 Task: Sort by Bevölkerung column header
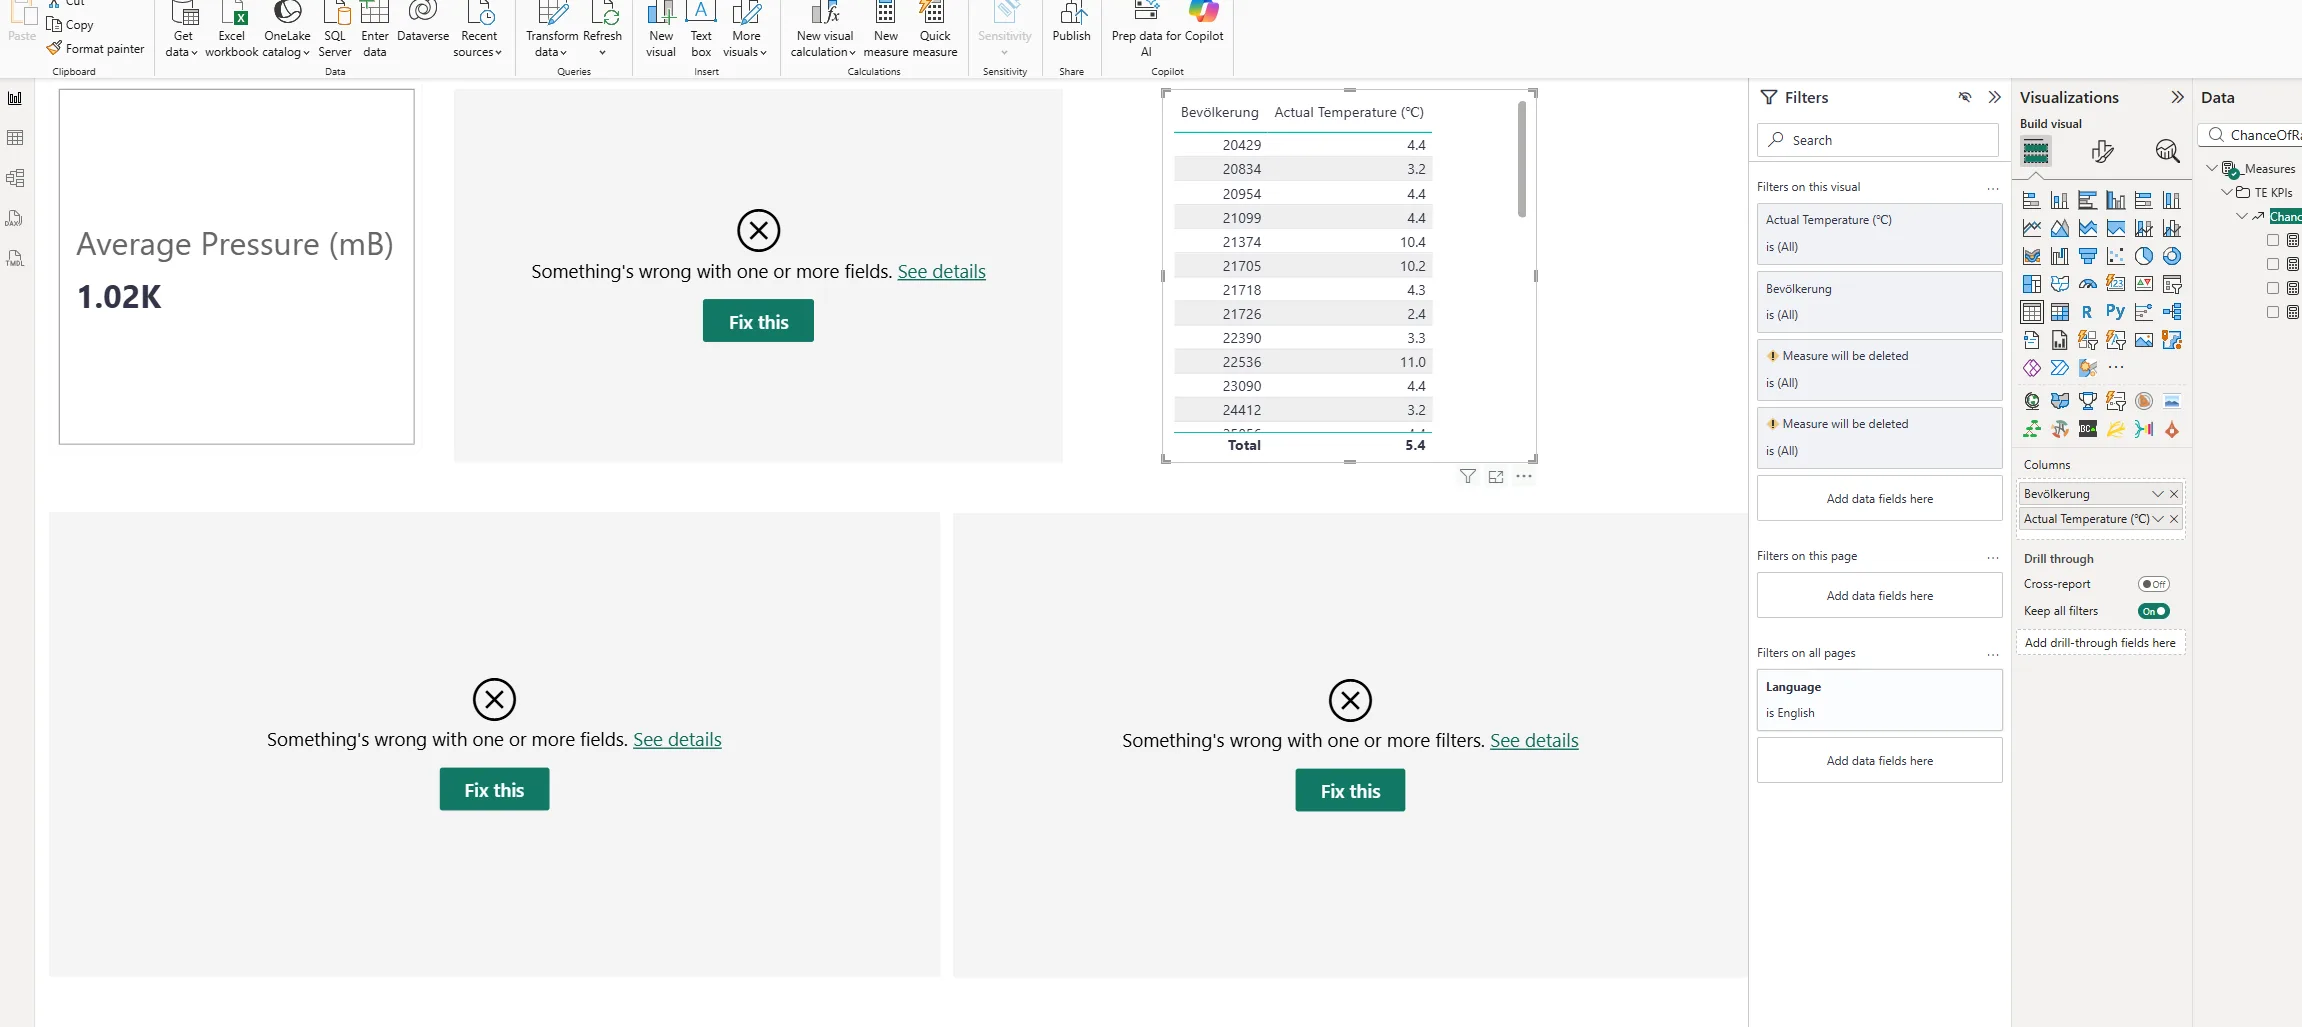point(1219,112)
